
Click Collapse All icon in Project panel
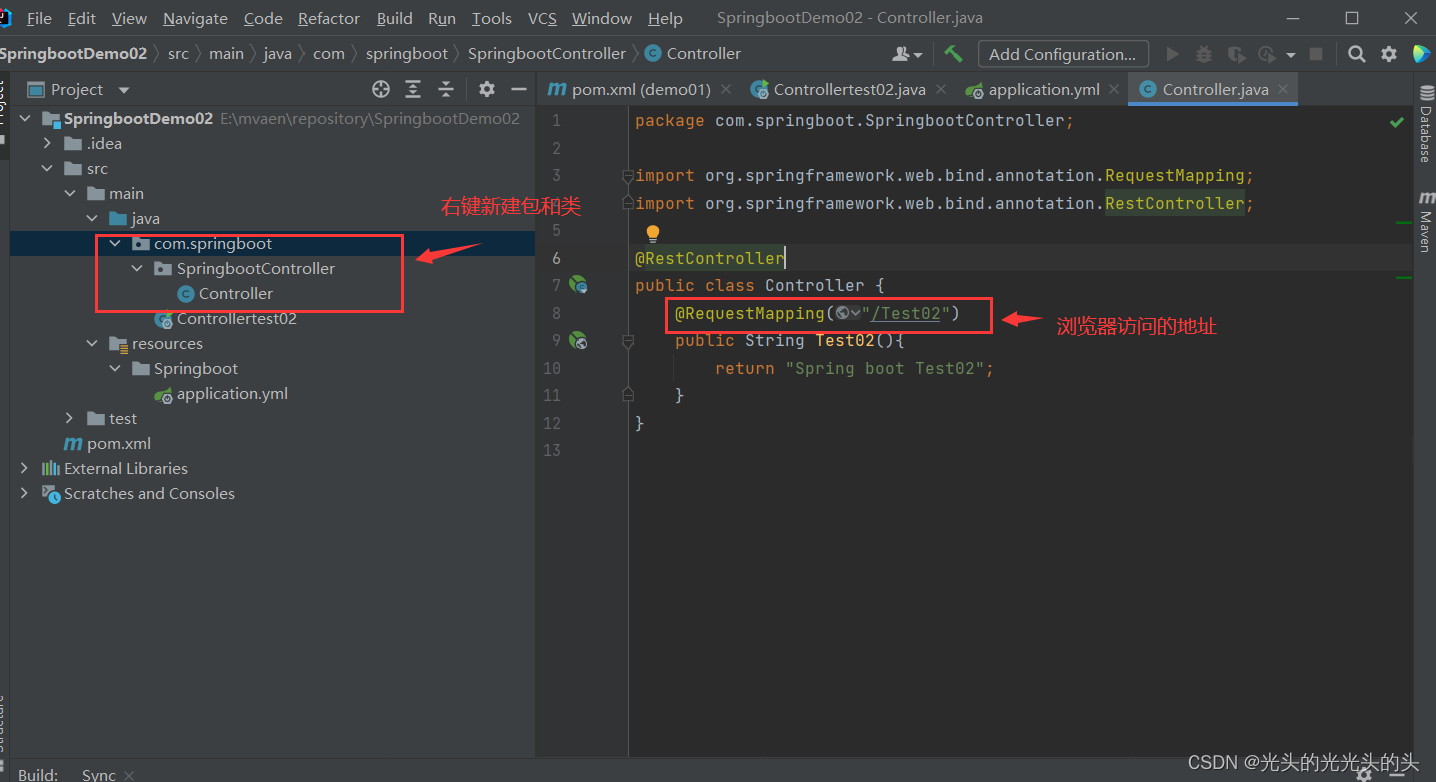446,89
